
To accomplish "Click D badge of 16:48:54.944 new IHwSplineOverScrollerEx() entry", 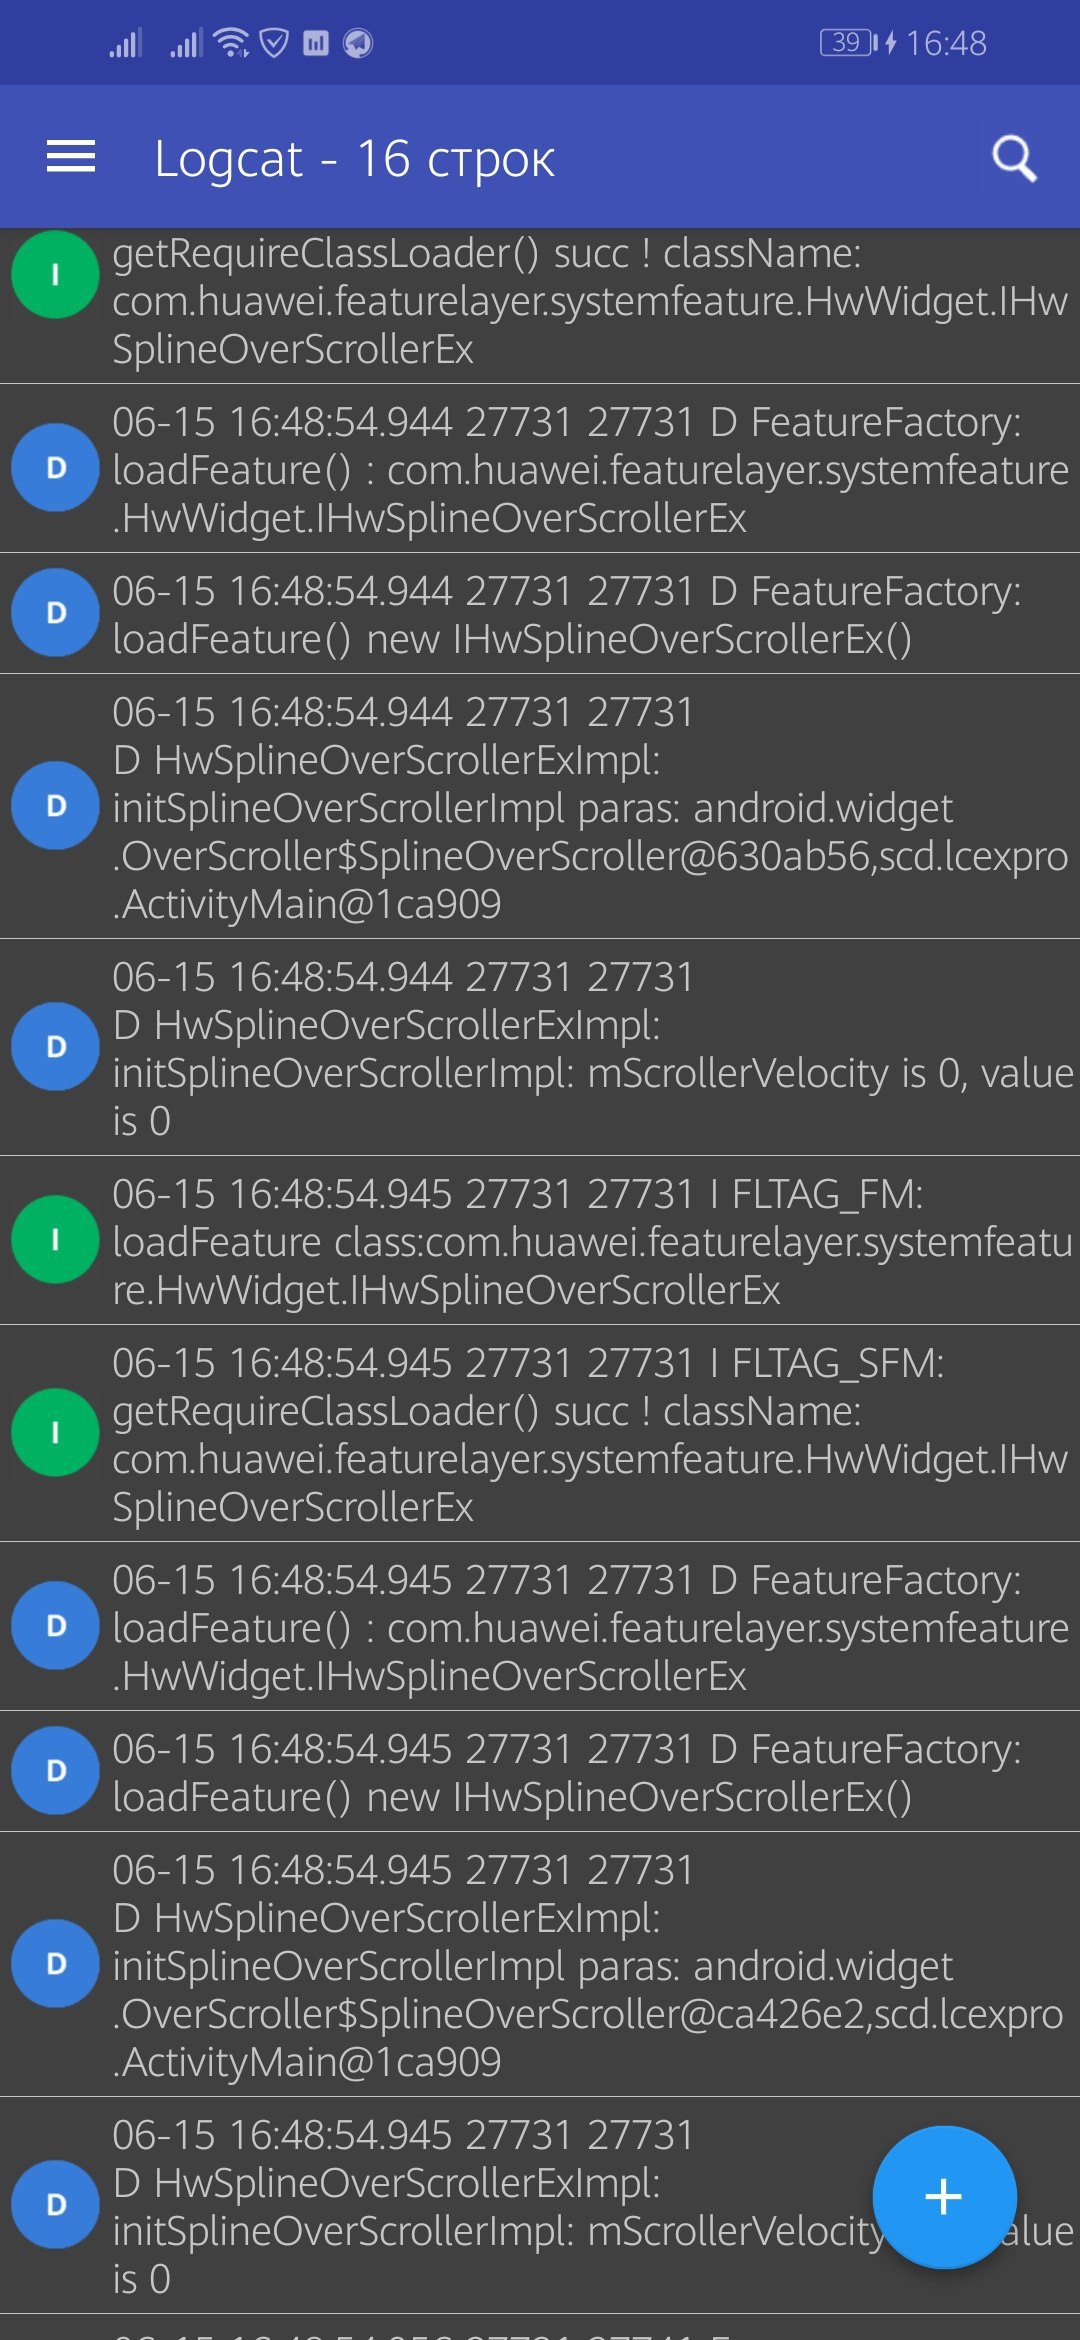I will point(55,612).
